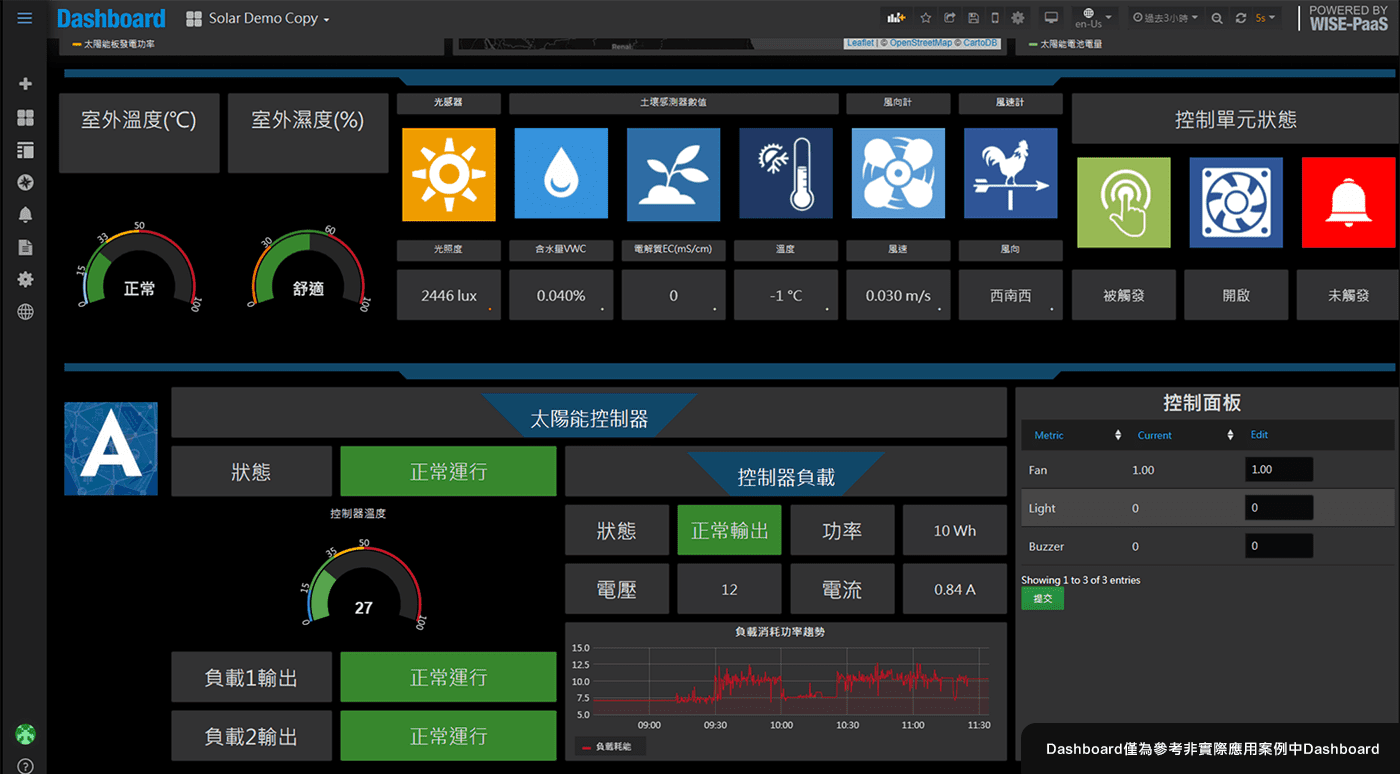Screen dimensions: 1400x774
Task: Open Alerting bell icon in left sidebar
Action: coord(25,215)
